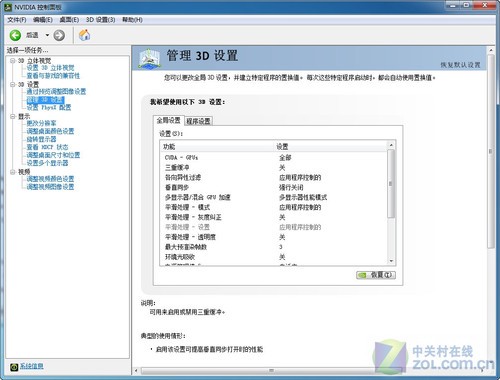The width and height of the screenshot is (500, 380).
Task: Select 调整桌面颜色设置 in the tree
Action: coord(50,131)
